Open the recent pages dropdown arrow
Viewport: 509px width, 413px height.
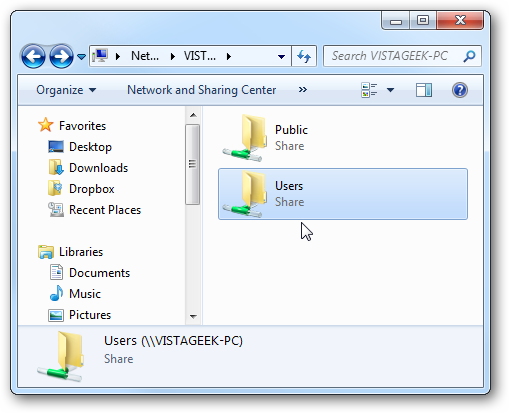(x=81, y=57)
